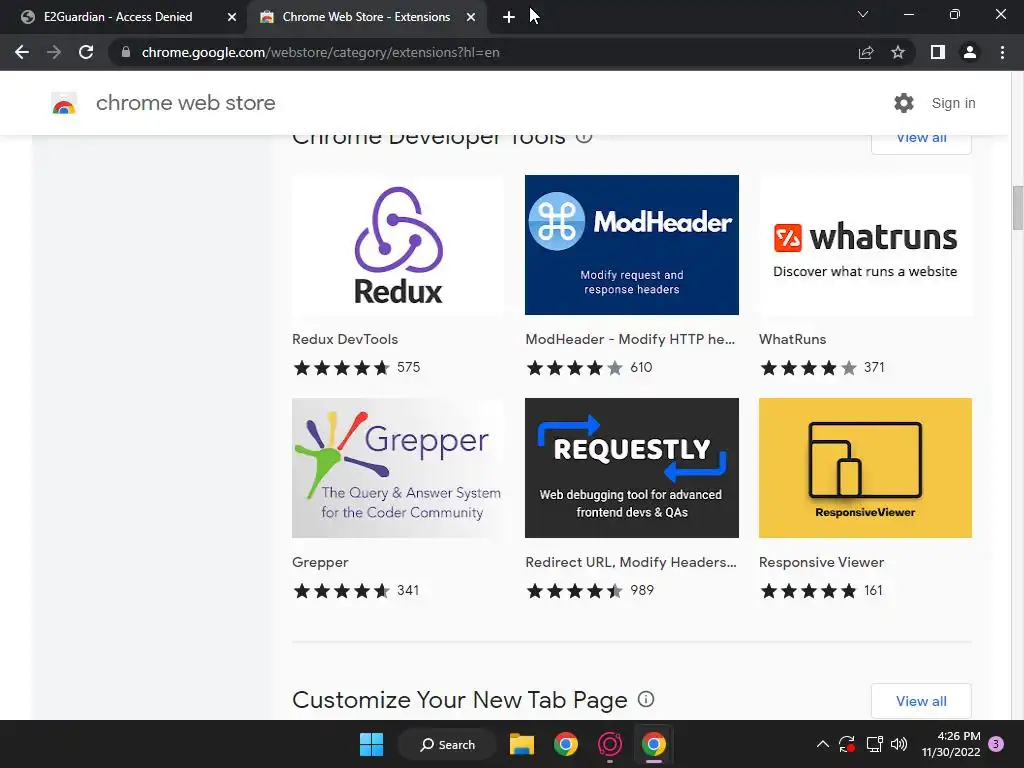The height and width of the screenshot is (768, 1024).
Task: View all Customize Your New Tab Page
Action: (921, 701)
